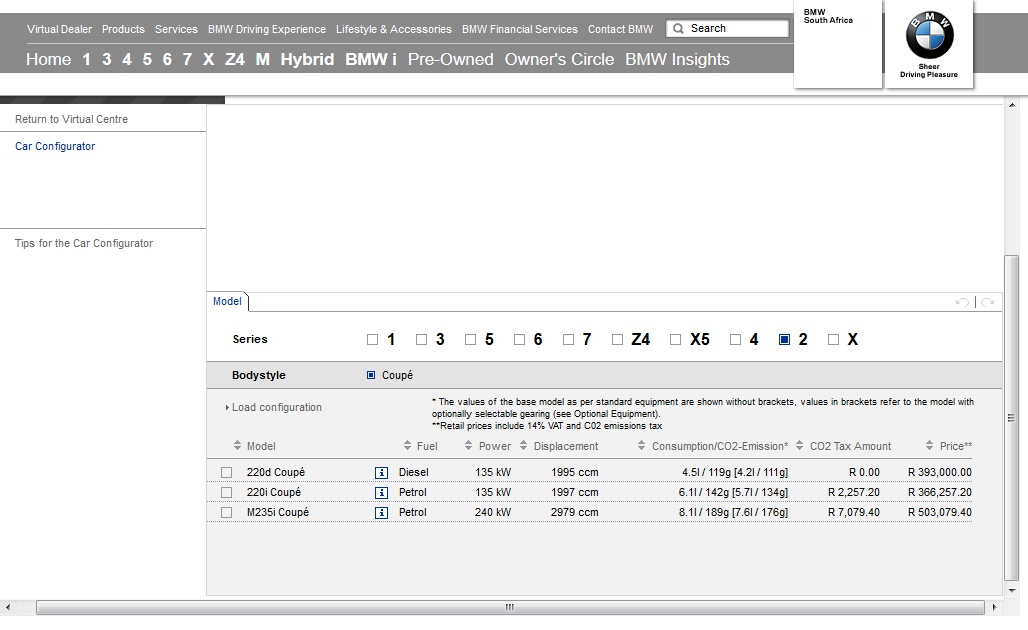
Task: Select the 220d Coupé checkbox
Action: click(226, 472)
